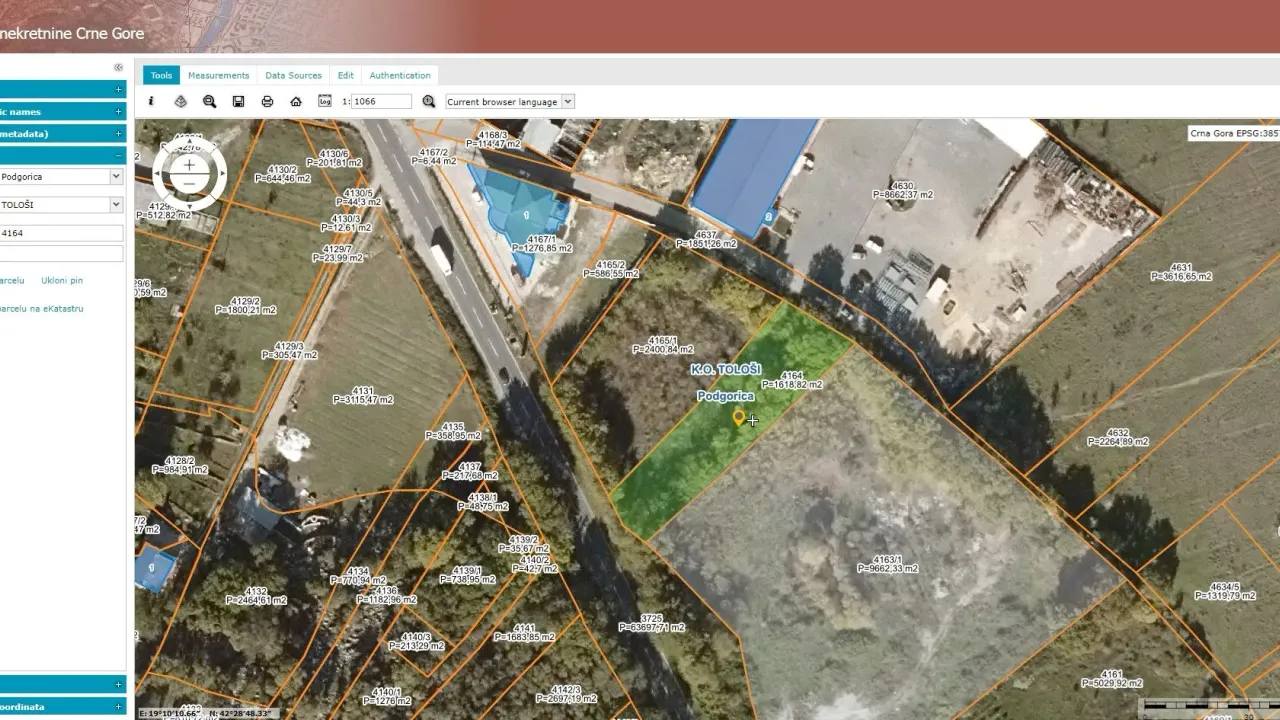Click the Ukloni pin link

click(62, 280)
